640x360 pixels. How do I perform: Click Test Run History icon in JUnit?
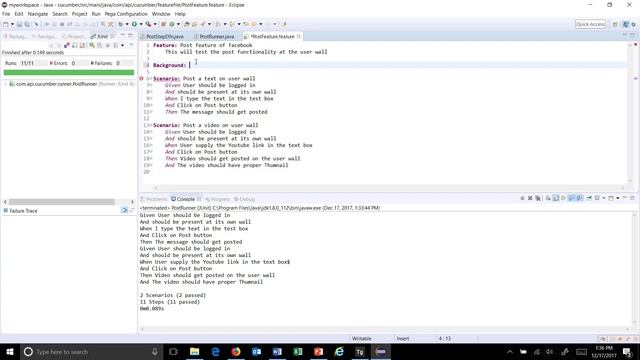point(116,45)
